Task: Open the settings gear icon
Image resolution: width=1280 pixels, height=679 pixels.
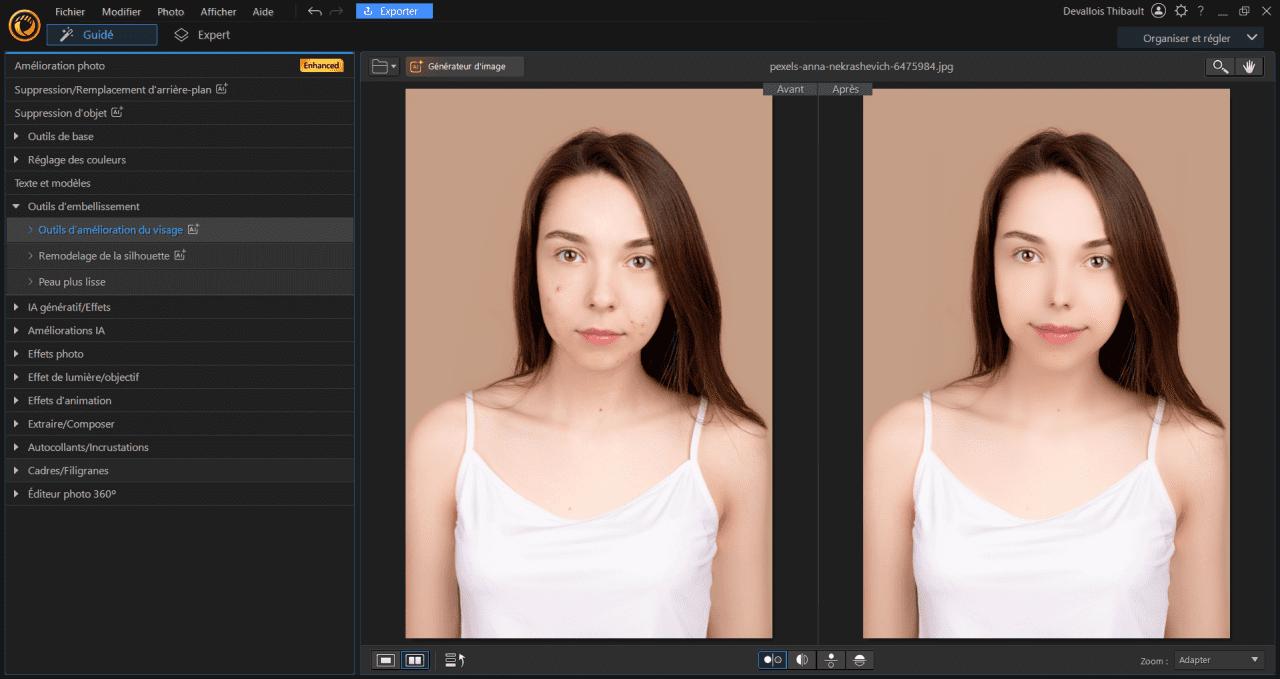Action: (x=1180, y=11)
